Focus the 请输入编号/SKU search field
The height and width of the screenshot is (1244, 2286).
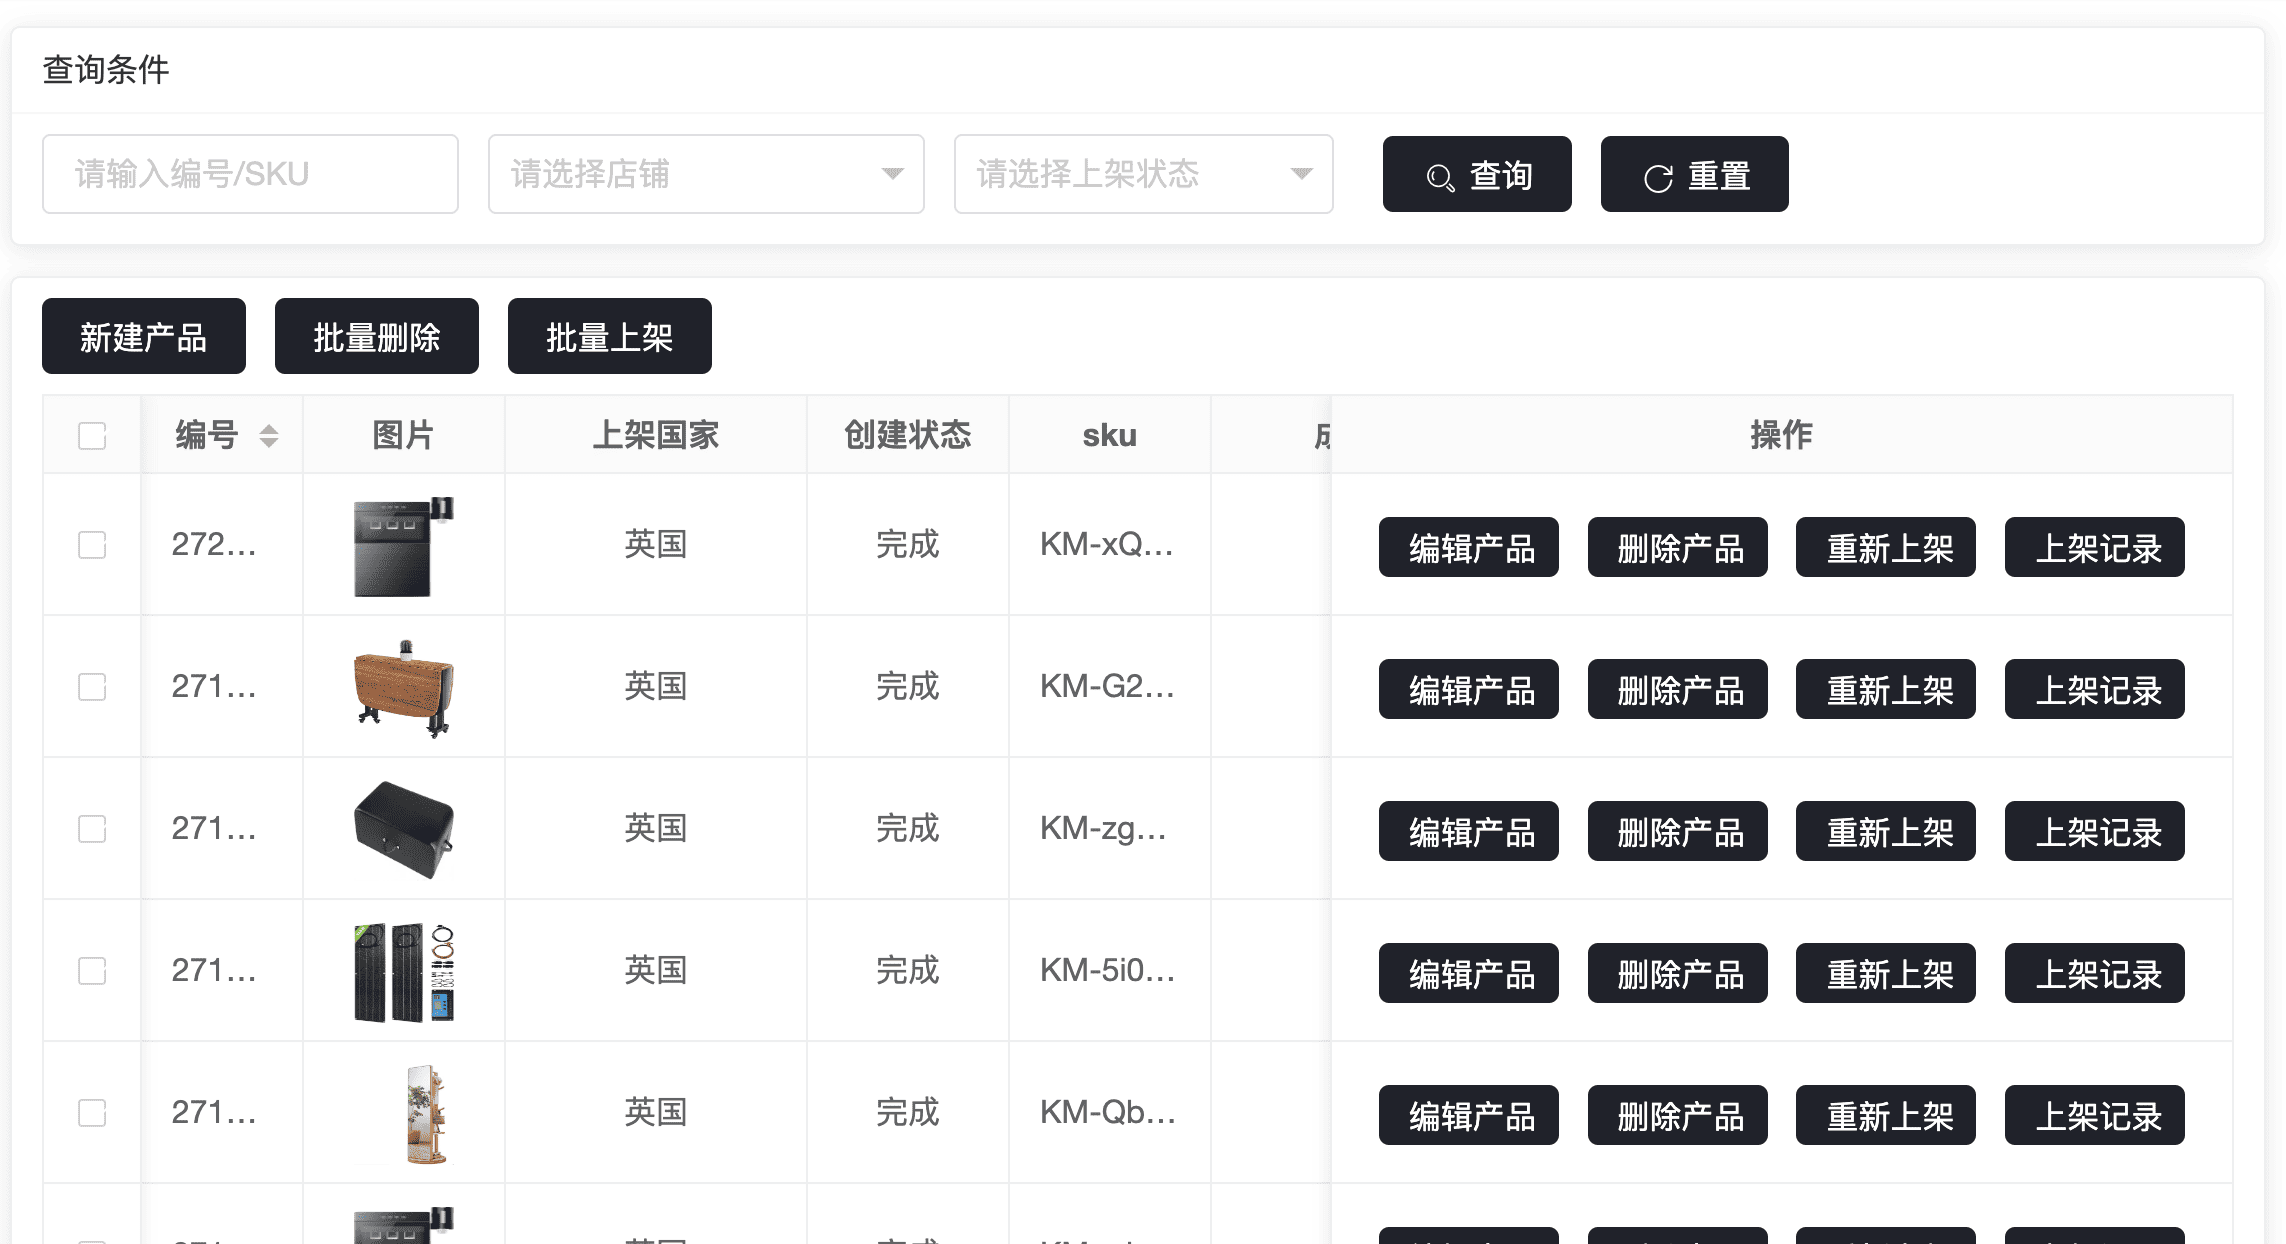250,174
